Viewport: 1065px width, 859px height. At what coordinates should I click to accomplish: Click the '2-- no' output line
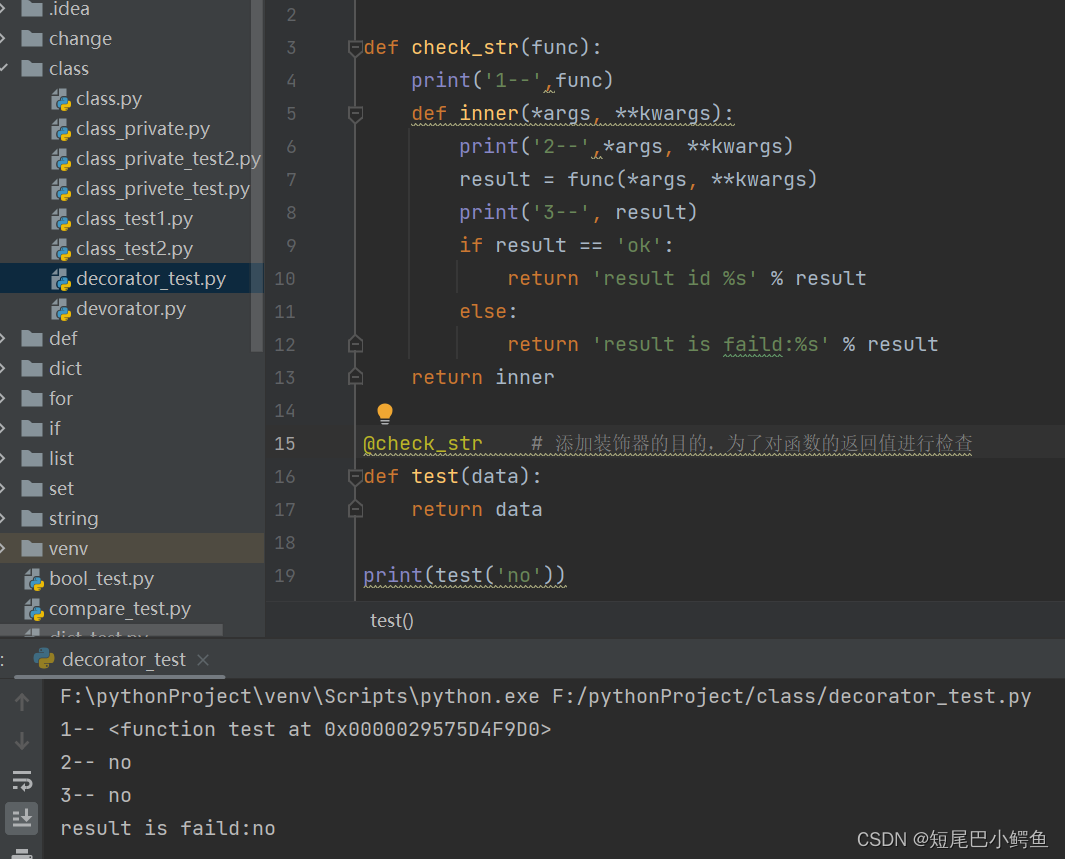(96, 763)
